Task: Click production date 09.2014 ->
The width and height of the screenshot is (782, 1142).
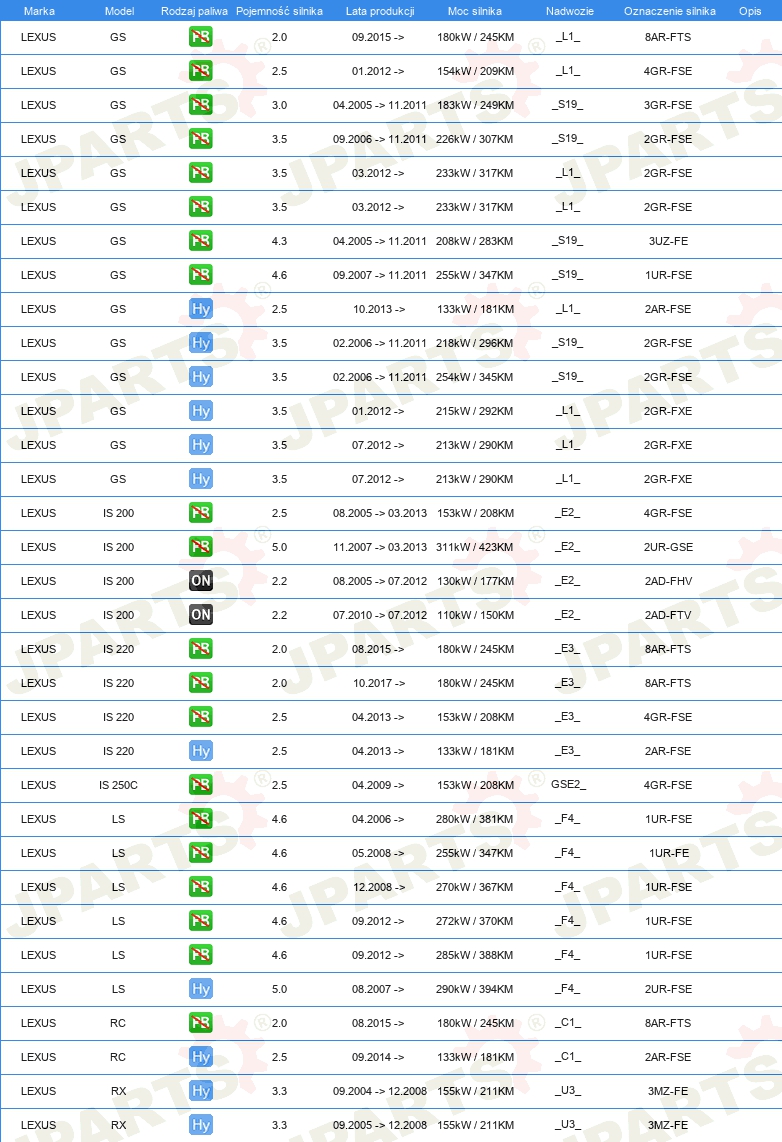Action: click(379, 1057)
